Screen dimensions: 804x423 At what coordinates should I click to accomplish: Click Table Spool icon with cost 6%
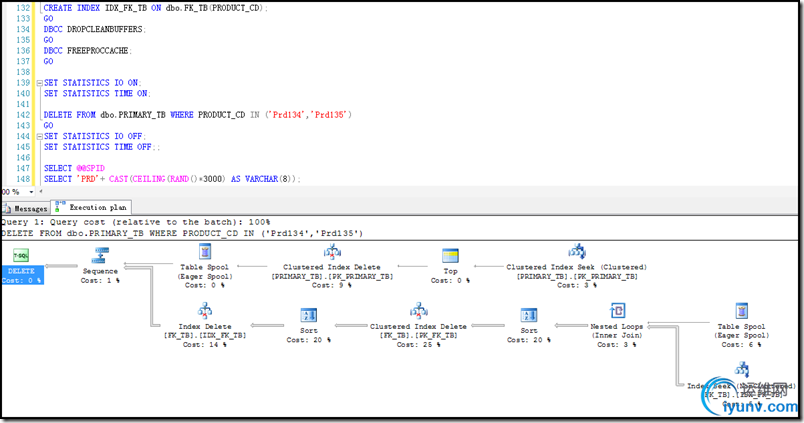point(741,311)
